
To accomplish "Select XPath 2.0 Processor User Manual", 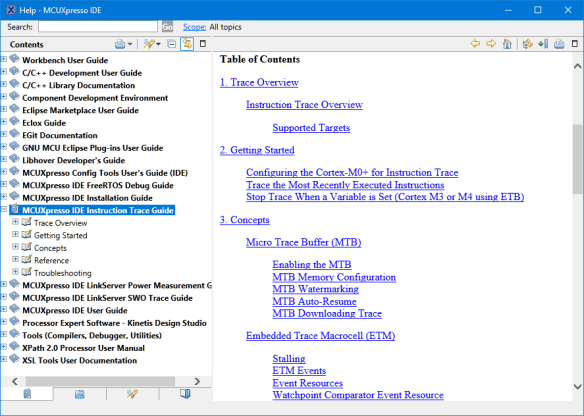I will point(83,348).
